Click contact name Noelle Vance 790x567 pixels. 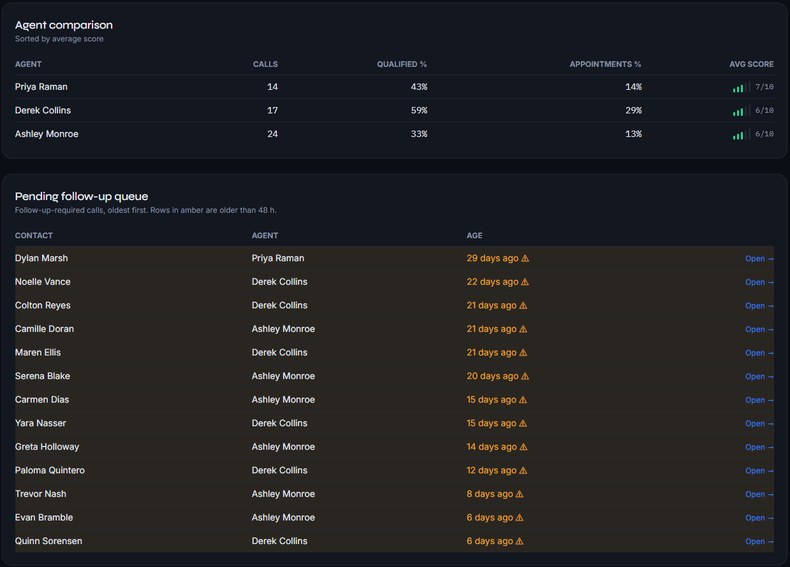pos(43,282)
